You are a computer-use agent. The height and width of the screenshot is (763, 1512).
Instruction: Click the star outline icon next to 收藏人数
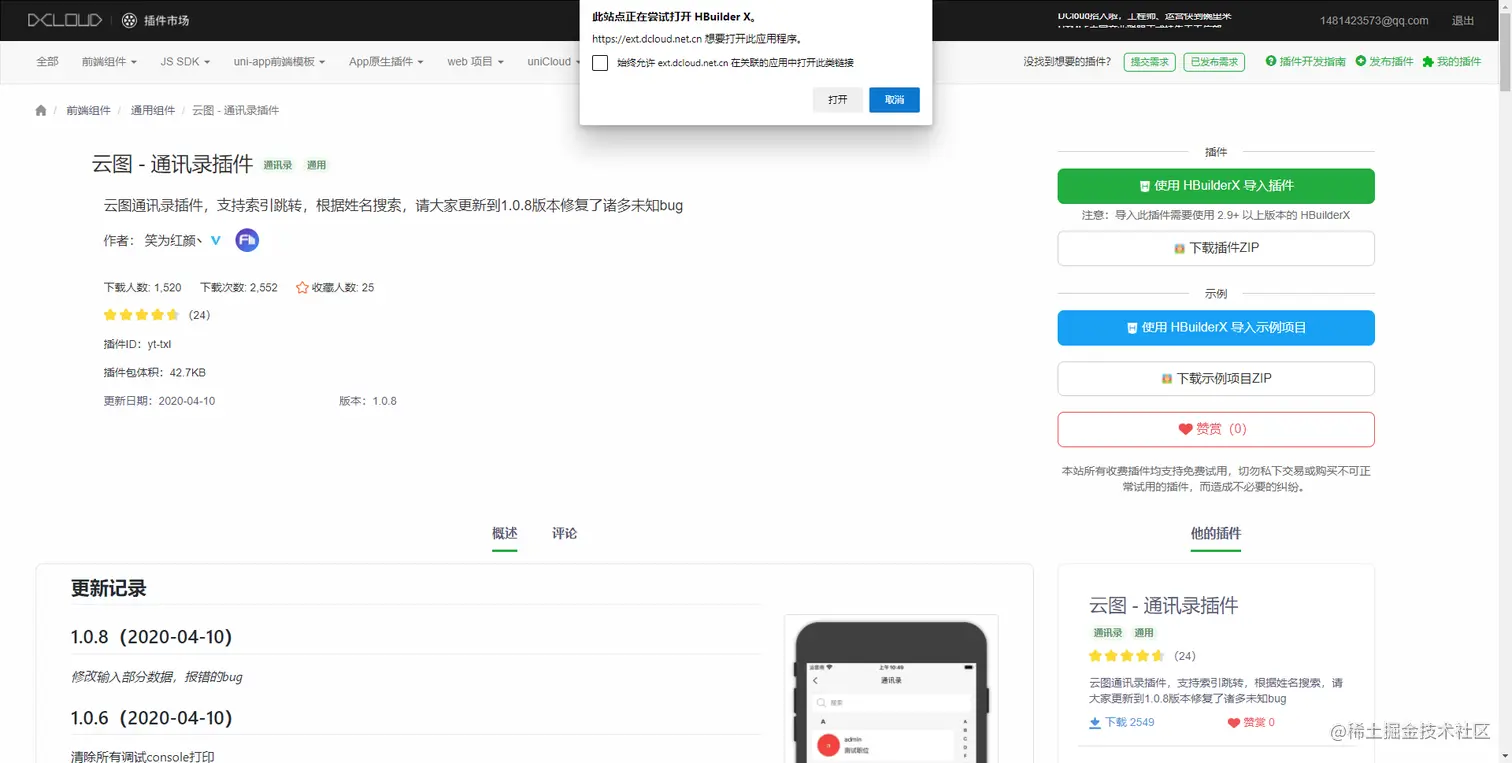(302, 288)
